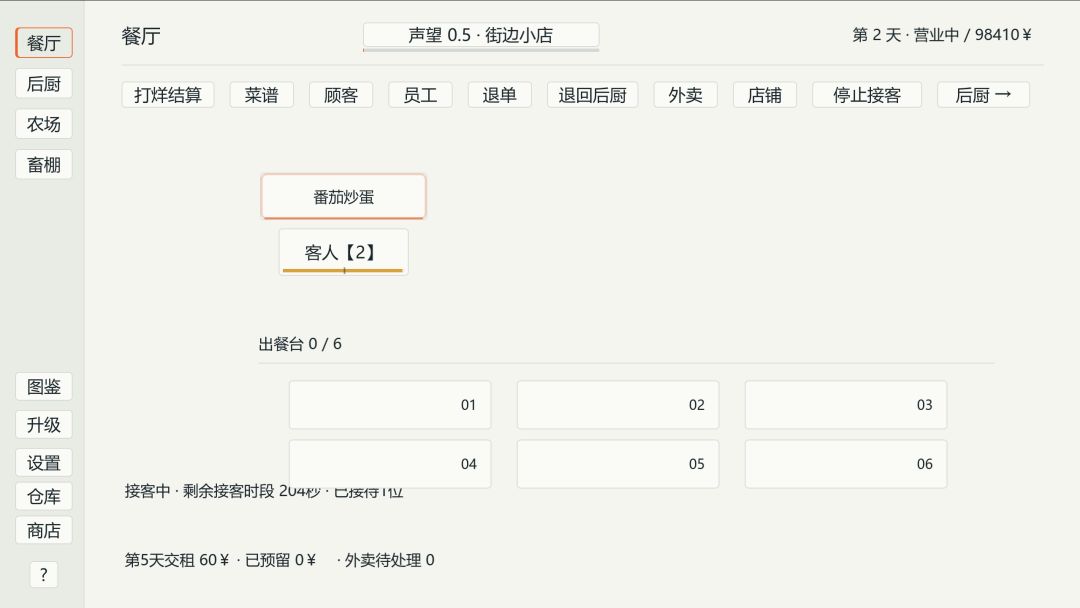Viewport: 1080px width, 608px height.
Task: Open the 图鉴 encyclopedia page
Action: click(43, 386)
